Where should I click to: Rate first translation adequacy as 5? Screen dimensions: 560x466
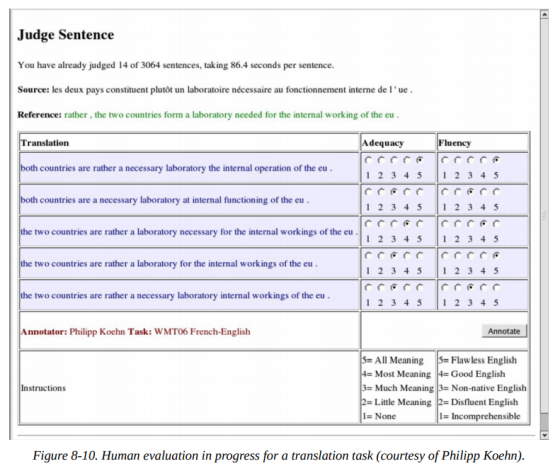click(420, 160)
